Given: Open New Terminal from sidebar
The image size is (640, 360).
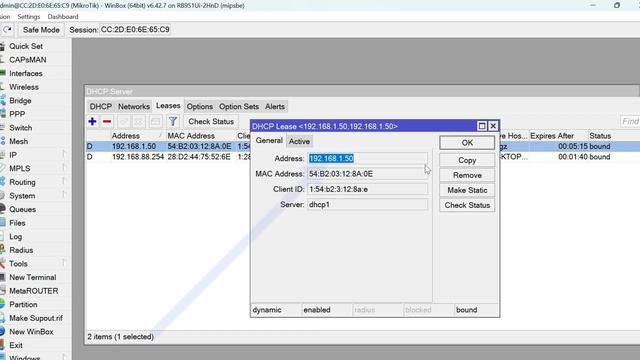Looking at the screenshot, I should [33, 277].
